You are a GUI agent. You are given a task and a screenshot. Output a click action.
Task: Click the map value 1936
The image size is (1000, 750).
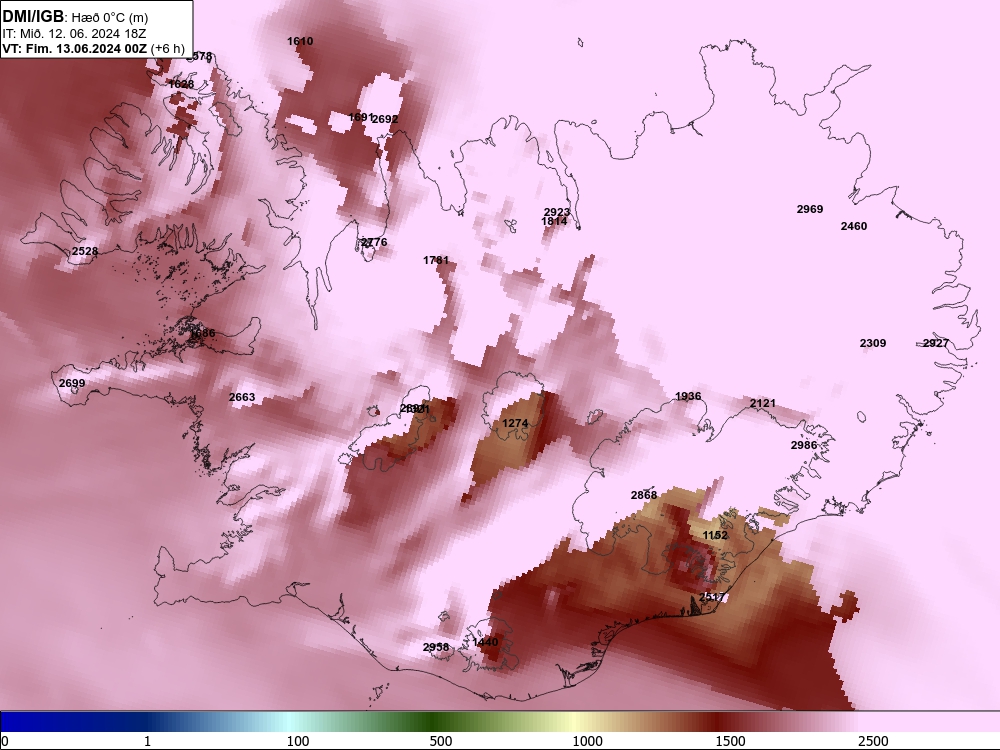click(688, 396)
